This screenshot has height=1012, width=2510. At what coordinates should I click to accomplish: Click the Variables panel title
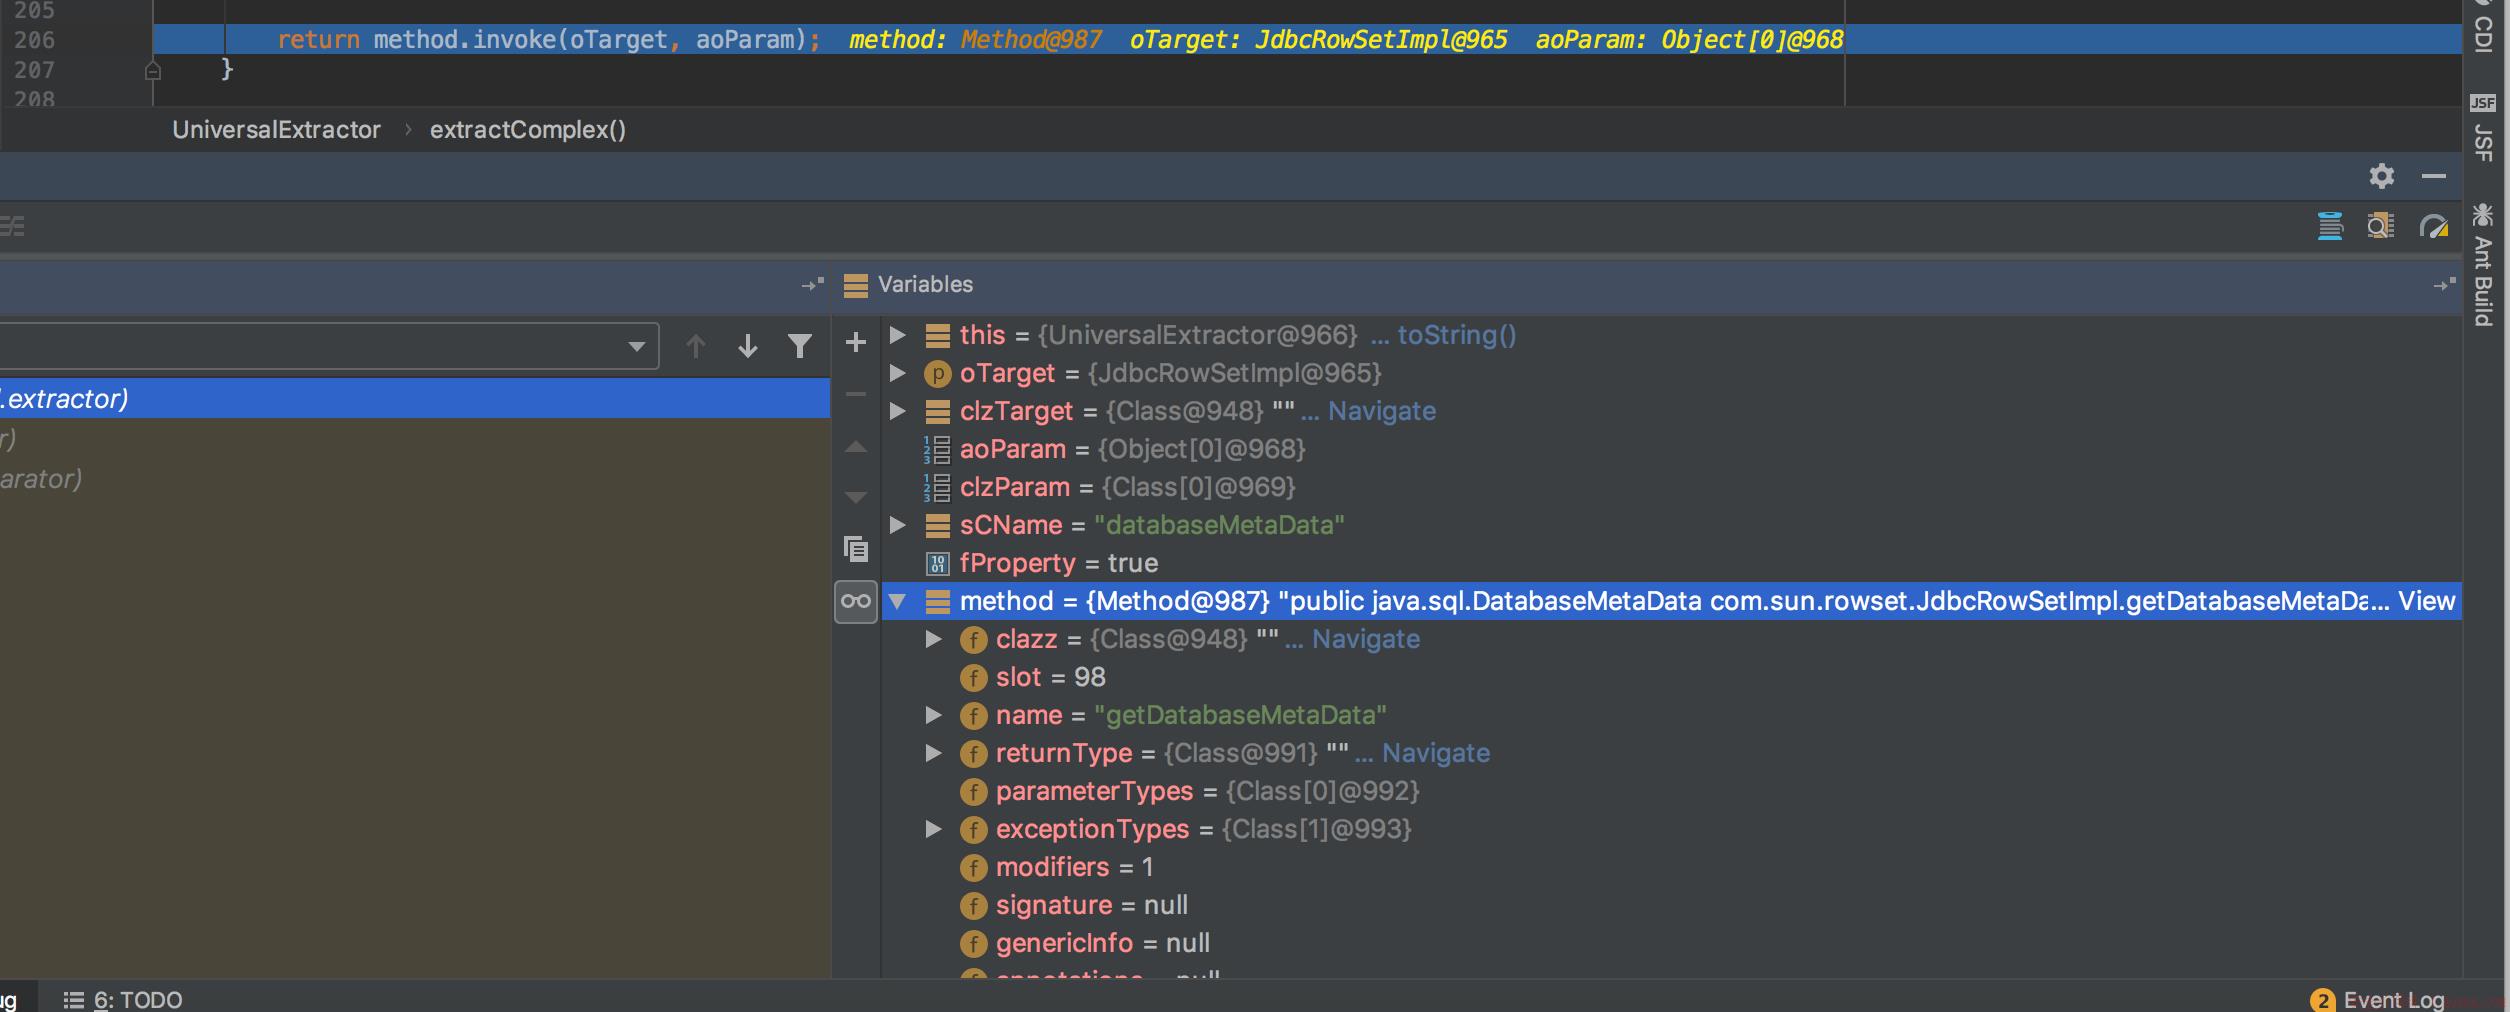click(924, 285)
